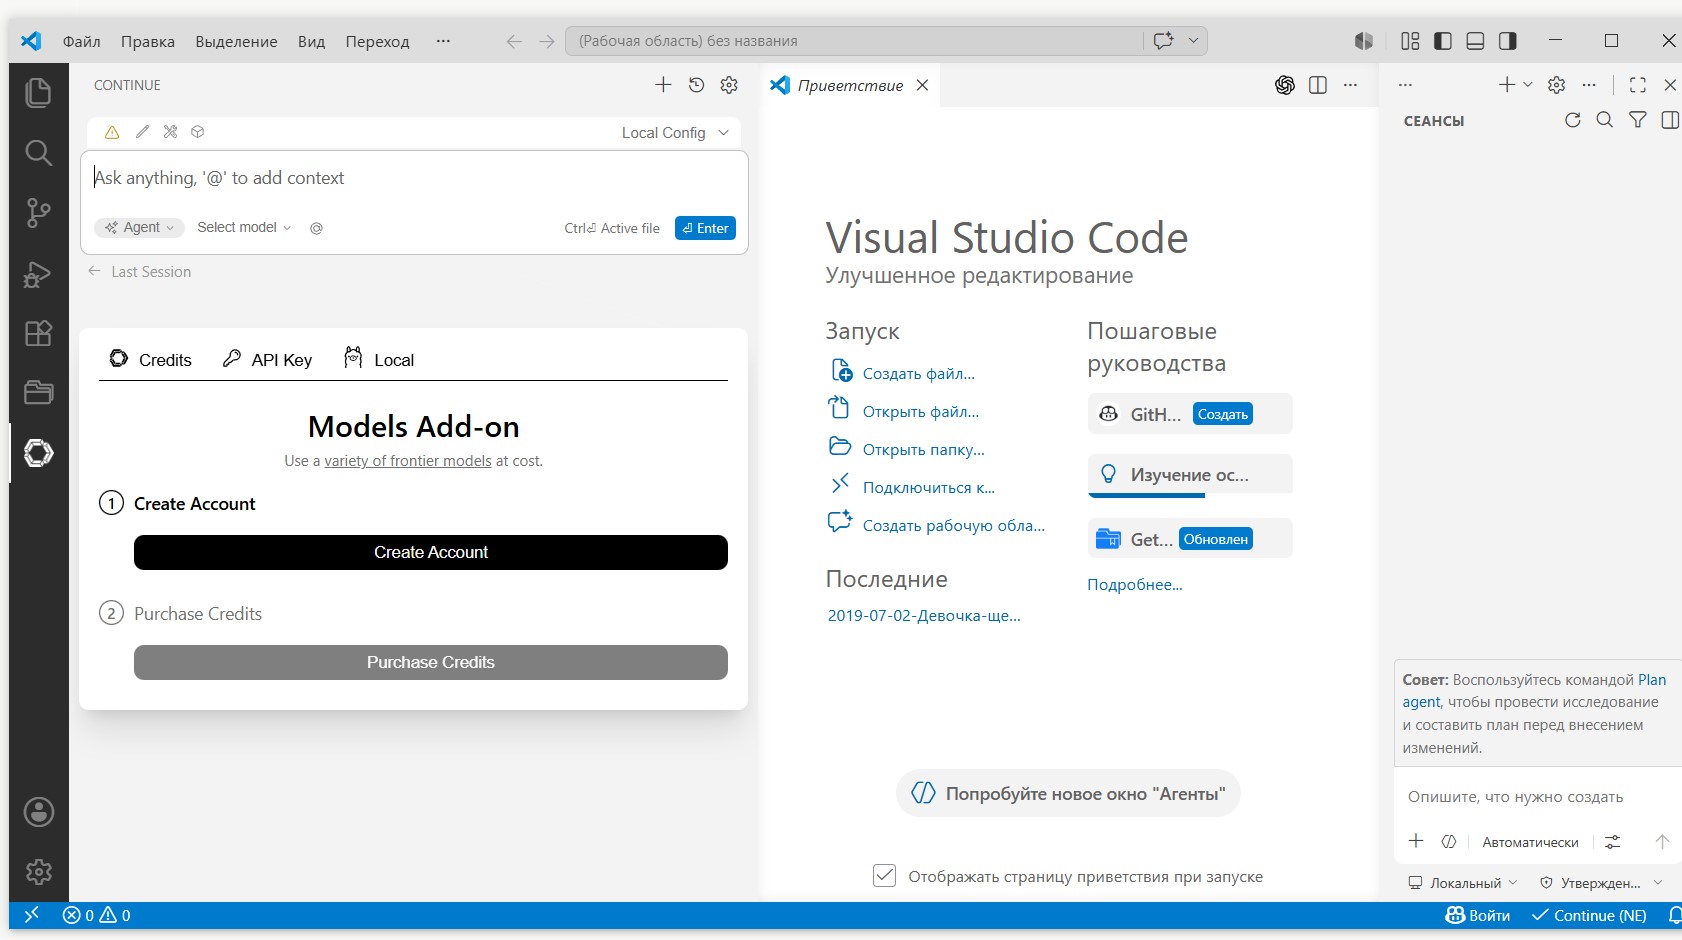Click the tools icon in Continue toolbar
The width and height of the screenshot is (1682, 940).
click(x=170, y=132)
